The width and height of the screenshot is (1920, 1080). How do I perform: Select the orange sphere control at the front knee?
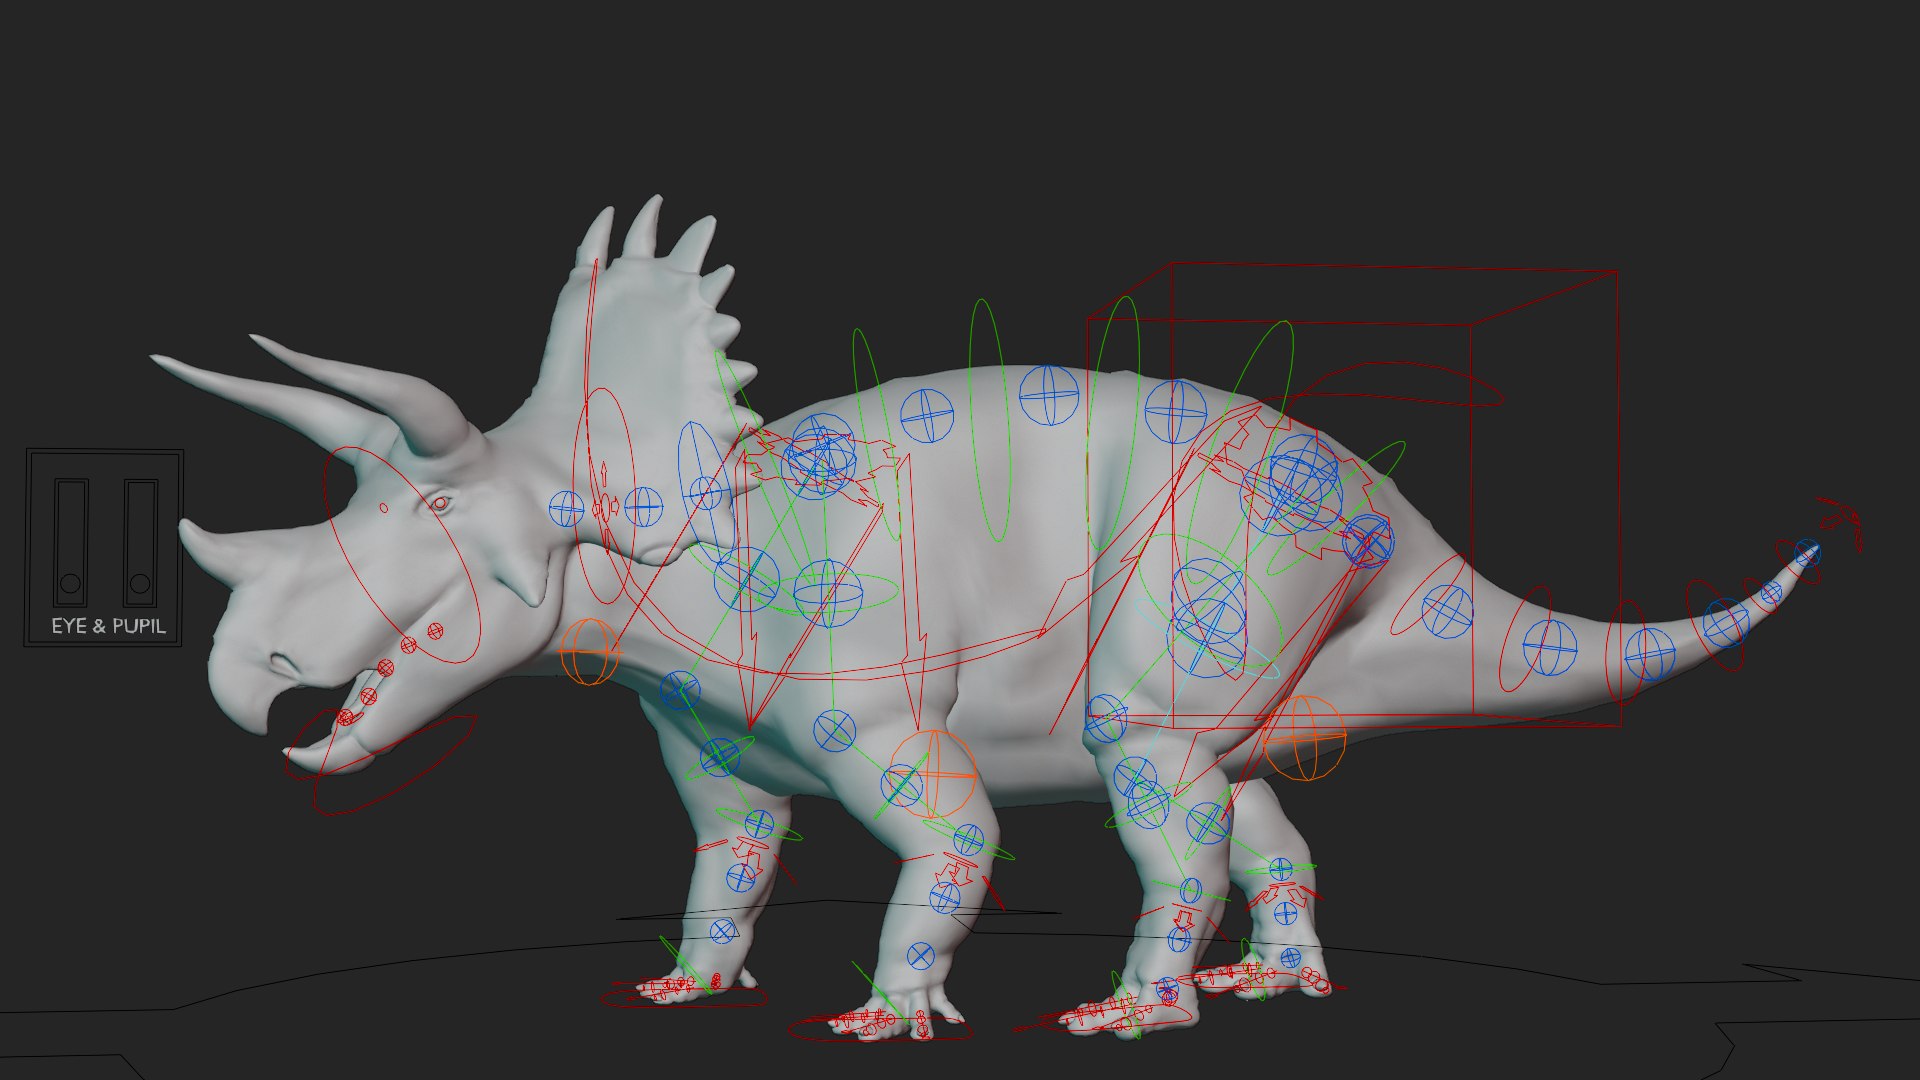click(932, 773)
